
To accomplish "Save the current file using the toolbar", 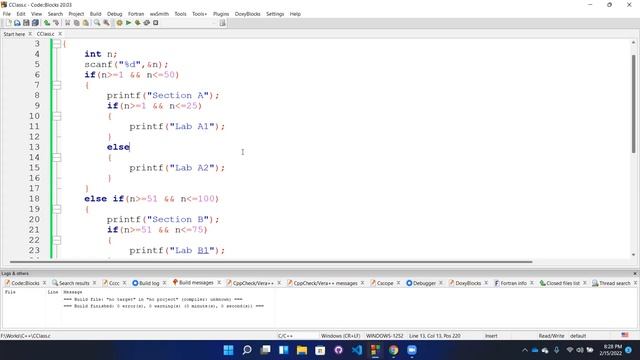I will point(26,23).
